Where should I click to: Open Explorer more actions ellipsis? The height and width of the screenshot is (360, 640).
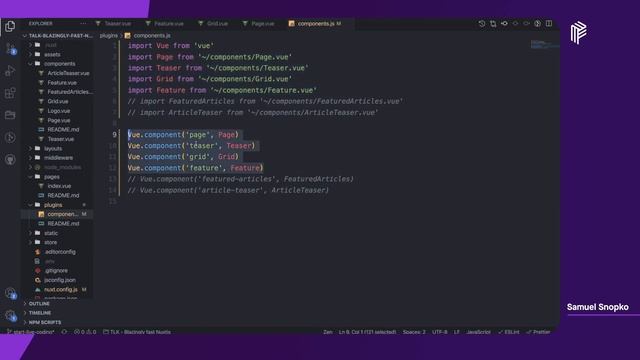(83, 24)
